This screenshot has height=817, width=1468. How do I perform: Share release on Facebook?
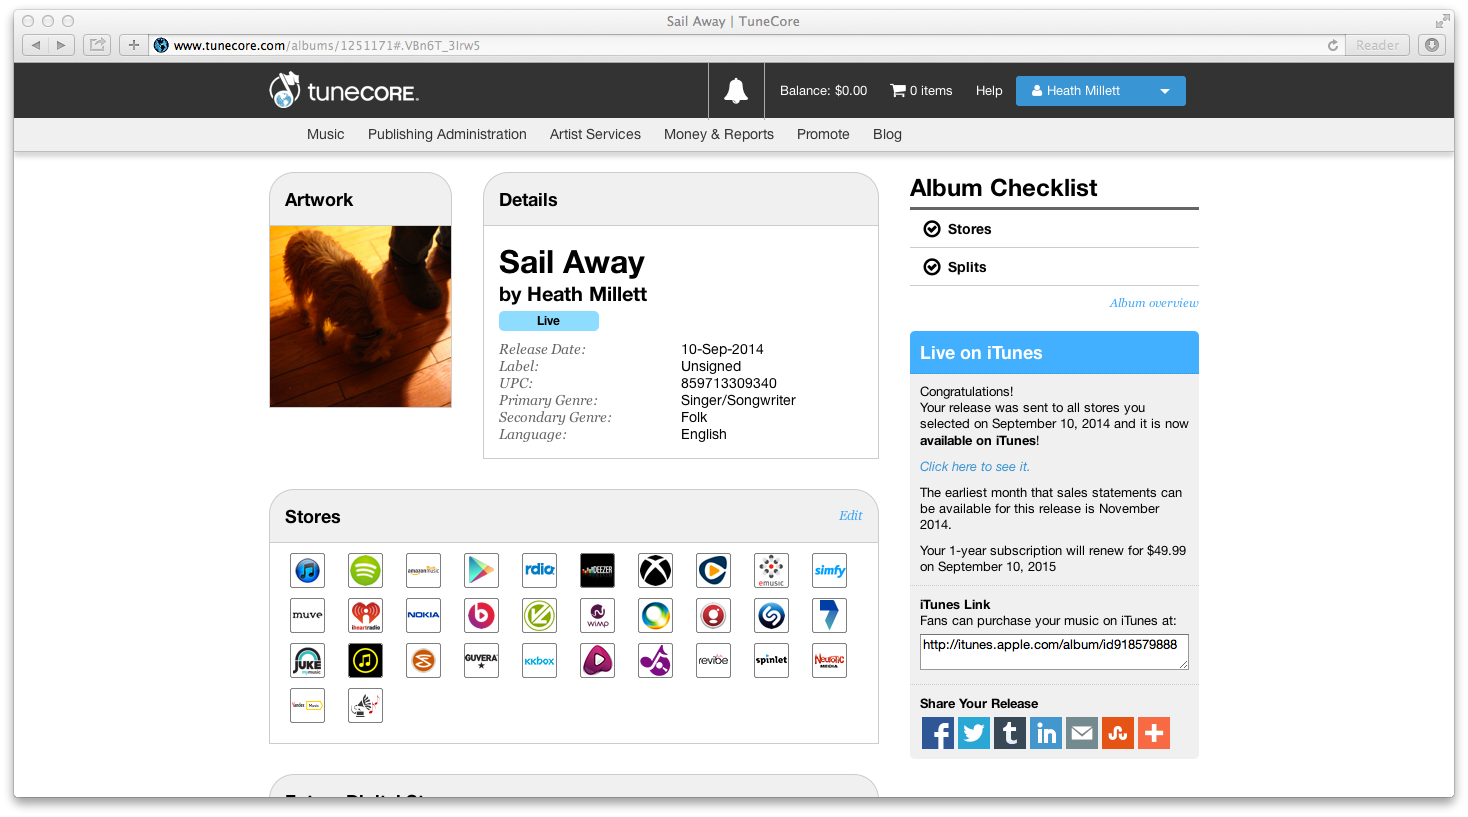coord(938,733)
